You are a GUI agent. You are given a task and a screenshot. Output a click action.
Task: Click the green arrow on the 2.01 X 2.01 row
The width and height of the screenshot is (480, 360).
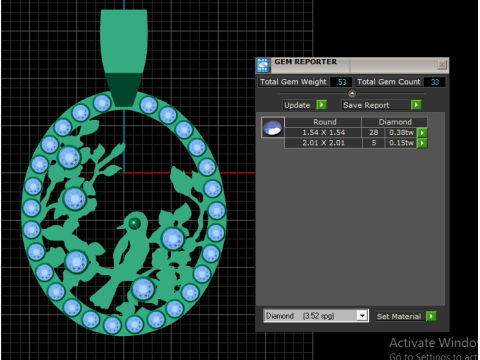[x=422, y=143]
